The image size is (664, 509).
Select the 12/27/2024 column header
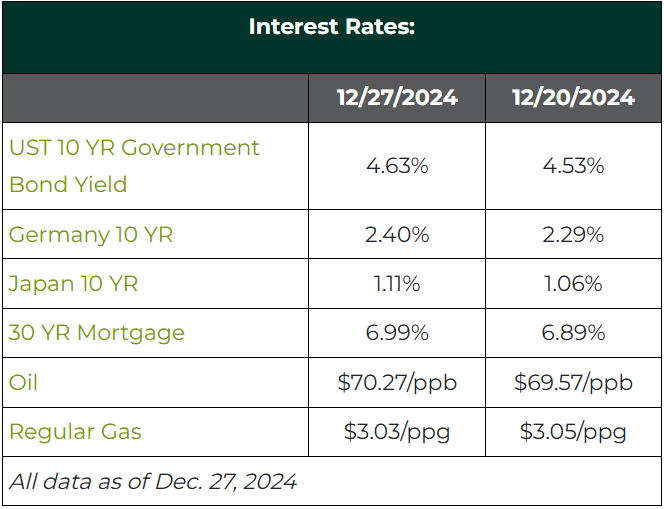point(397,98)
